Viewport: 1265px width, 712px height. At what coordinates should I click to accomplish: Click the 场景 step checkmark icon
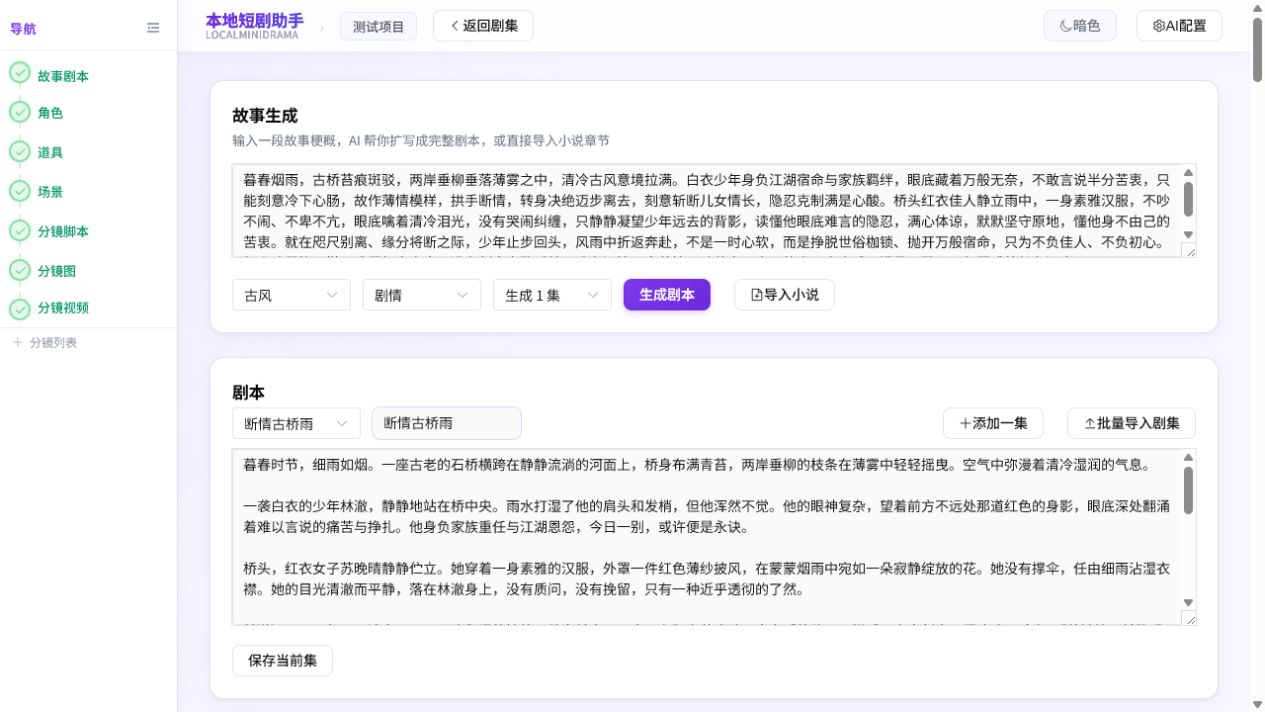(20, 190)
